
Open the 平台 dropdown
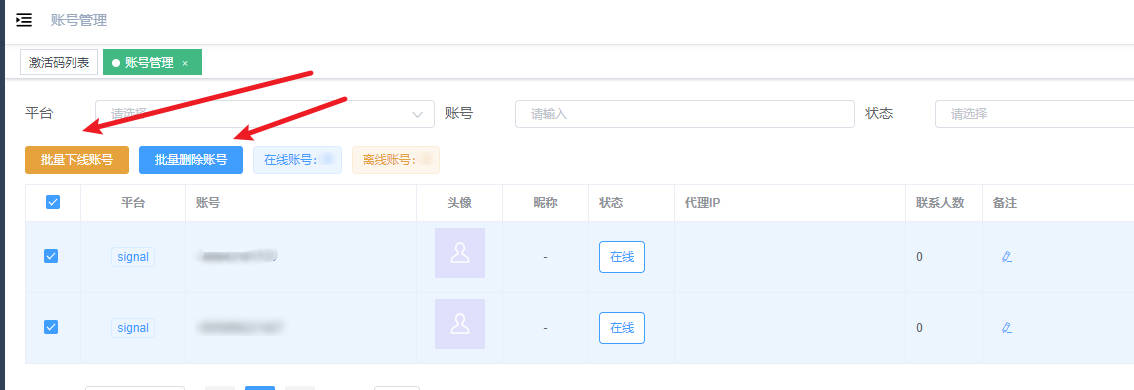(x=265, y=114)
